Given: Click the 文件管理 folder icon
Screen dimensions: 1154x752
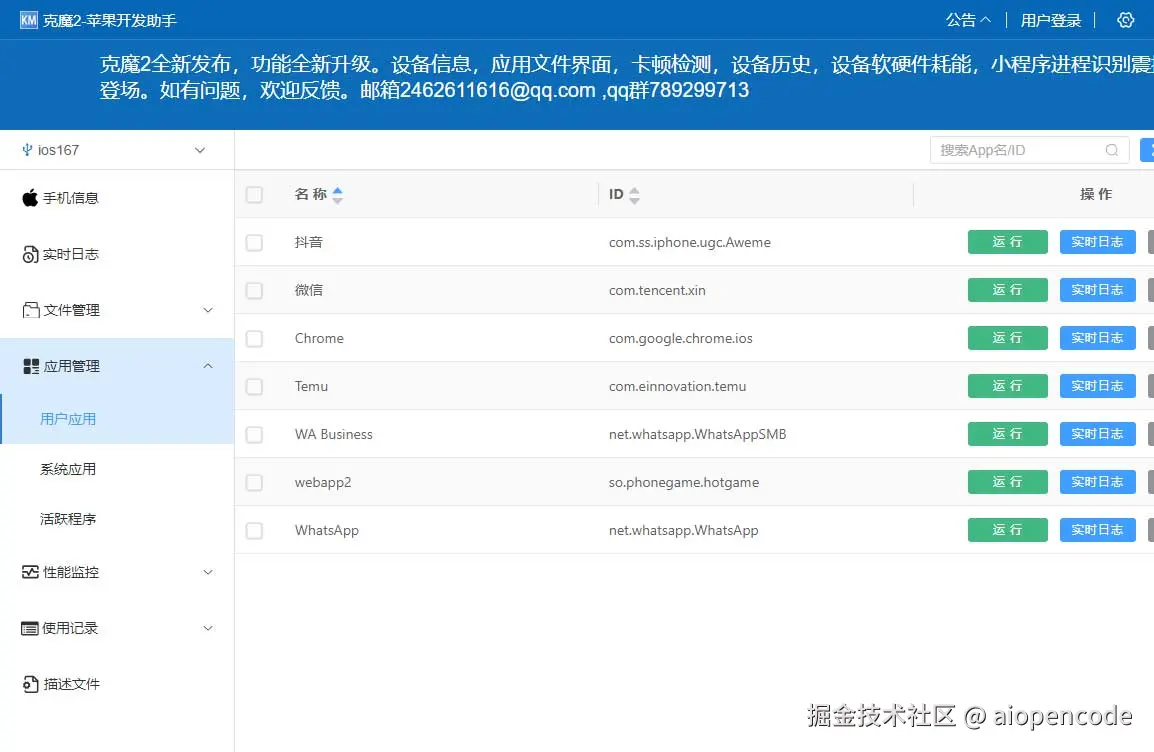Looking at the screenshot, I should [31, 310].
